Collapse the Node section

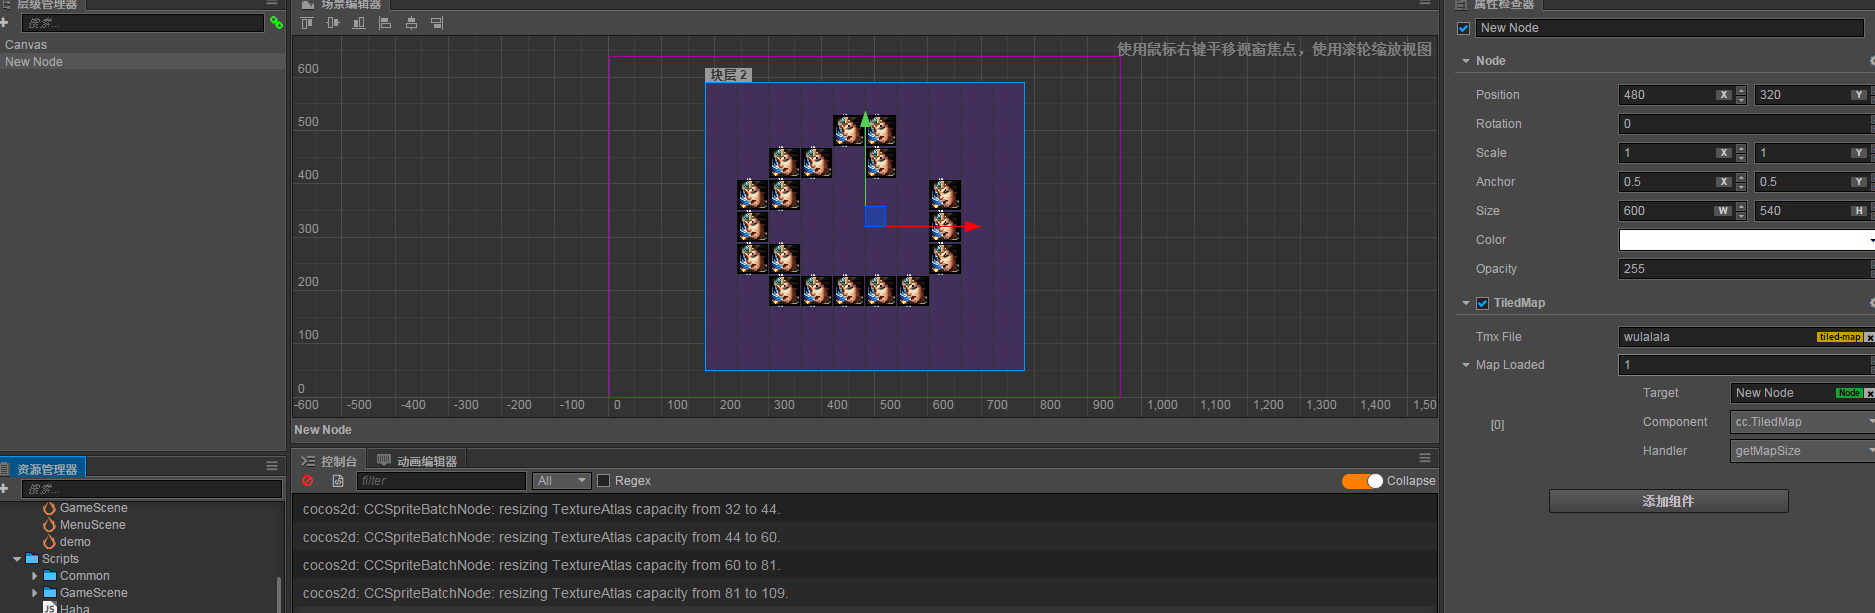coord(1466,61)
